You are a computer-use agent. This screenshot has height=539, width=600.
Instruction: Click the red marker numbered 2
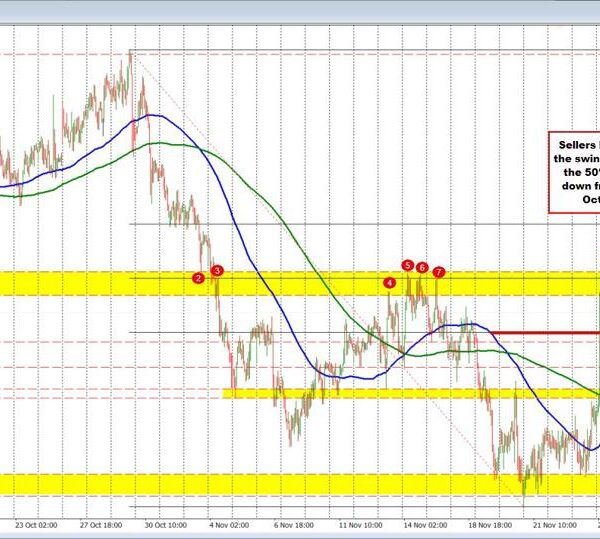tap(199, 278)
